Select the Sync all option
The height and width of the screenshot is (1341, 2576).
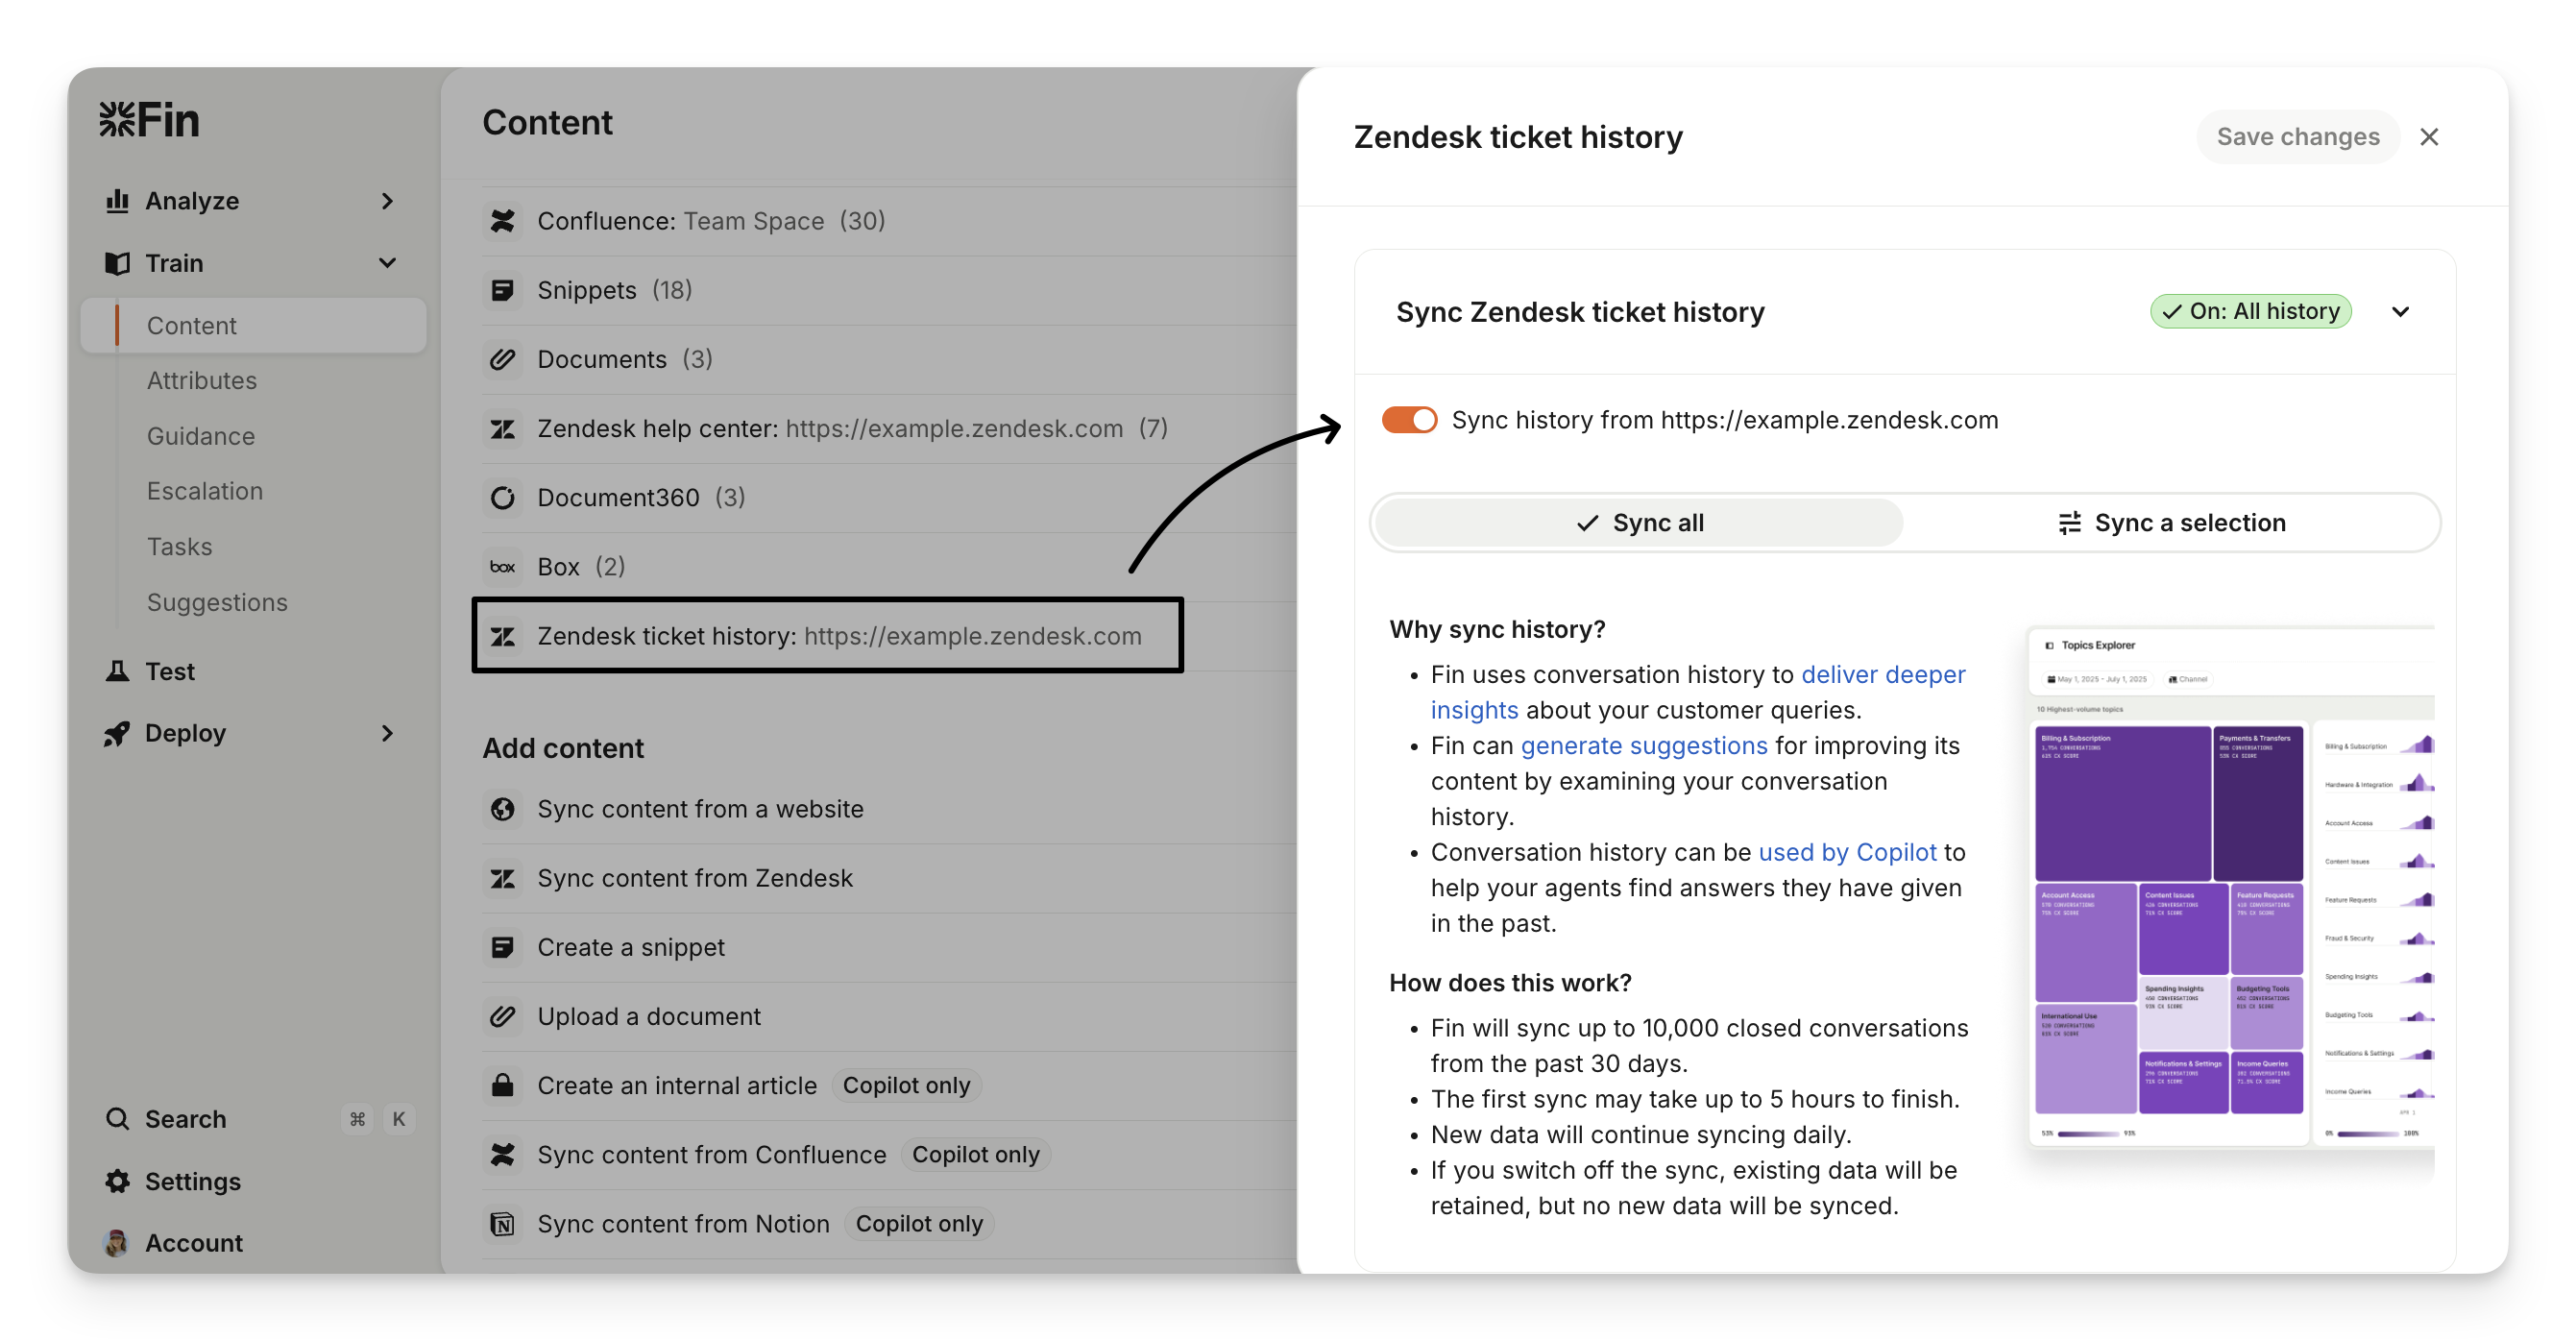[1639, 523]
